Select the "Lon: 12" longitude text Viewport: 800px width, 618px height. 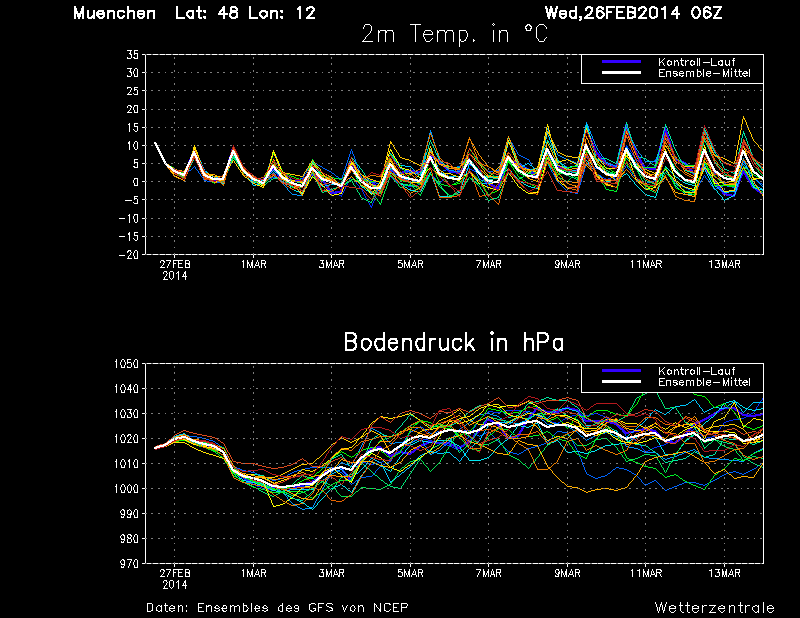pyautogui.click(x=282, y=13)
